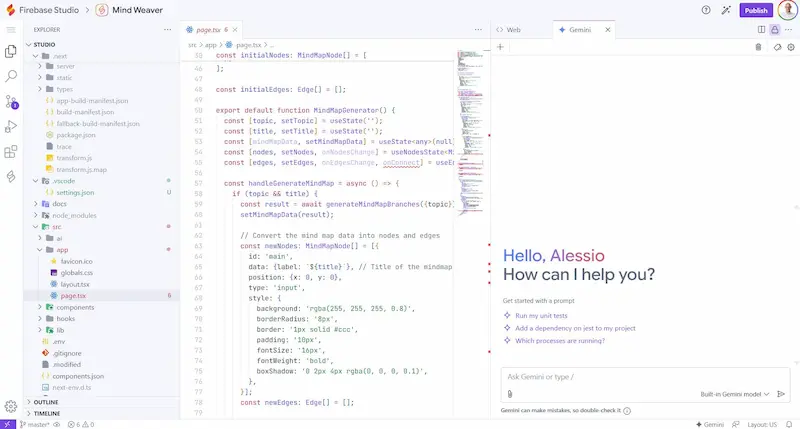
Task: Click the Mind Weaver project icon
Action: click(102, 10)
